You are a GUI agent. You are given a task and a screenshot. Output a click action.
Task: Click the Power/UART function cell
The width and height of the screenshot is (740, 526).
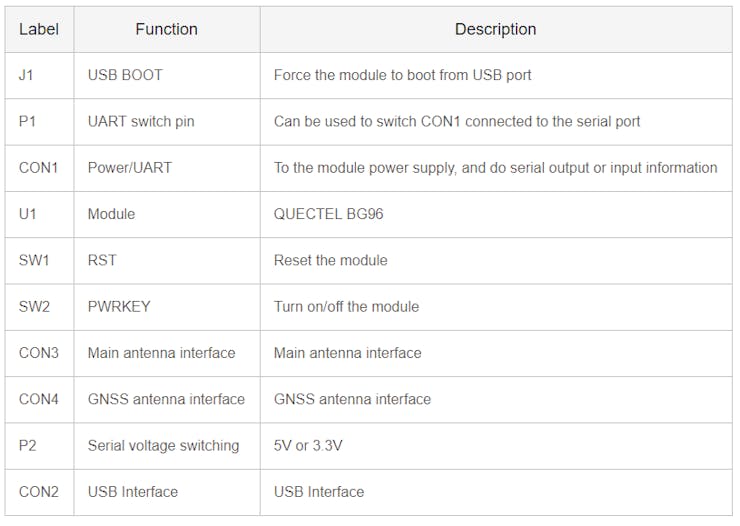(167, 168)
